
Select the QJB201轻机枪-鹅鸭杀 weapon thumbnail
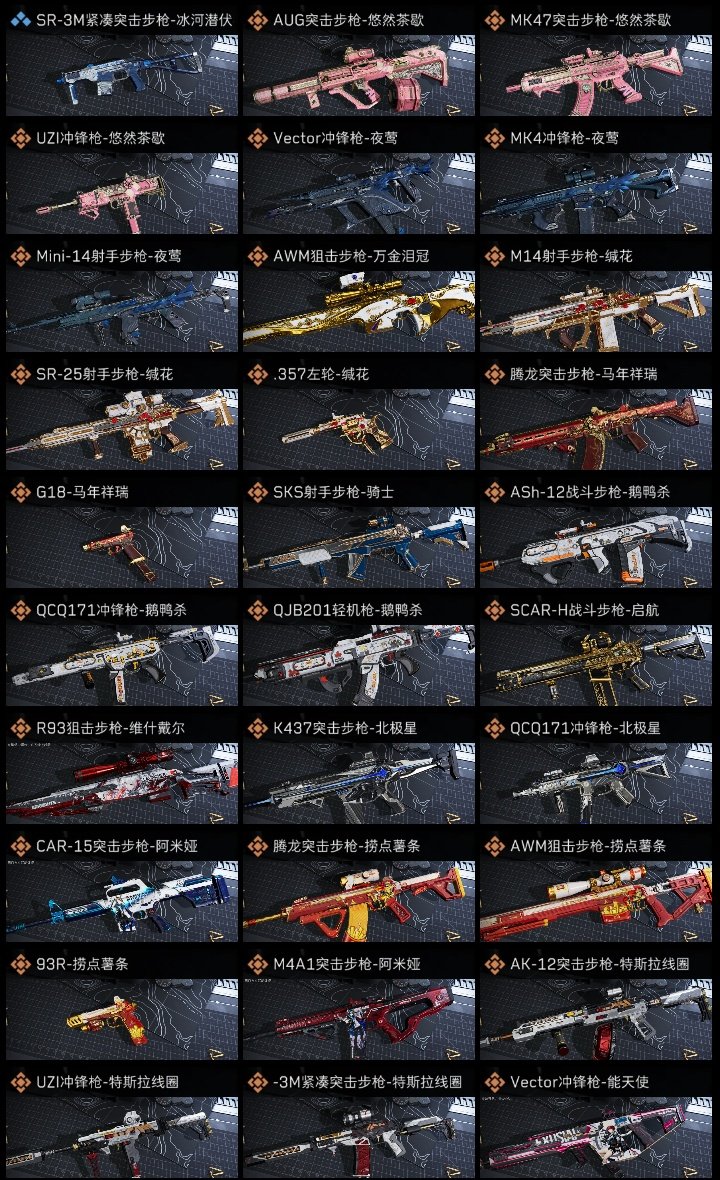pos(359,665)
